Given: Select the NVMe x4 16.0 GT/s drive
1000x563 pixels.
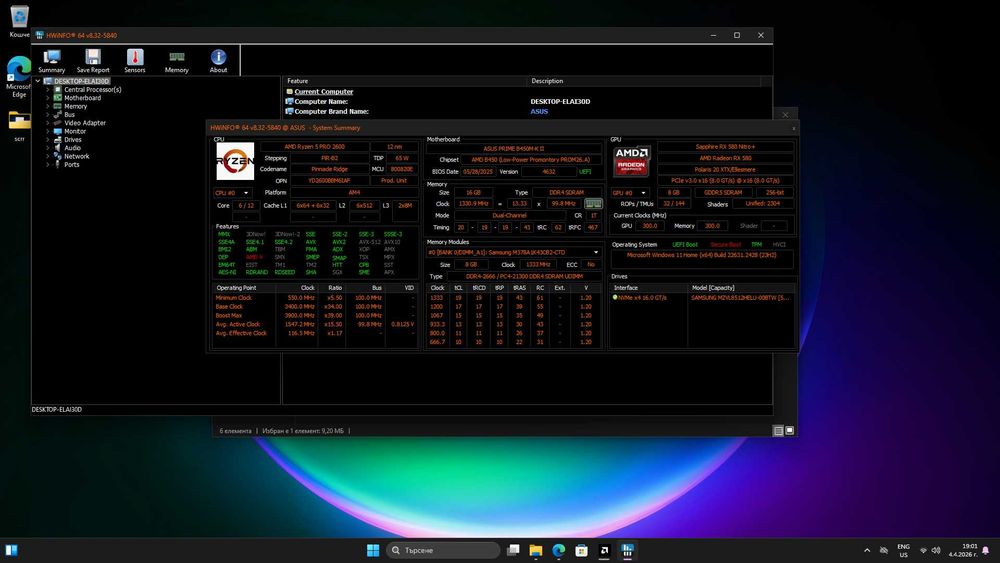Looking at the screenshot, I should (x=640, y=298).
